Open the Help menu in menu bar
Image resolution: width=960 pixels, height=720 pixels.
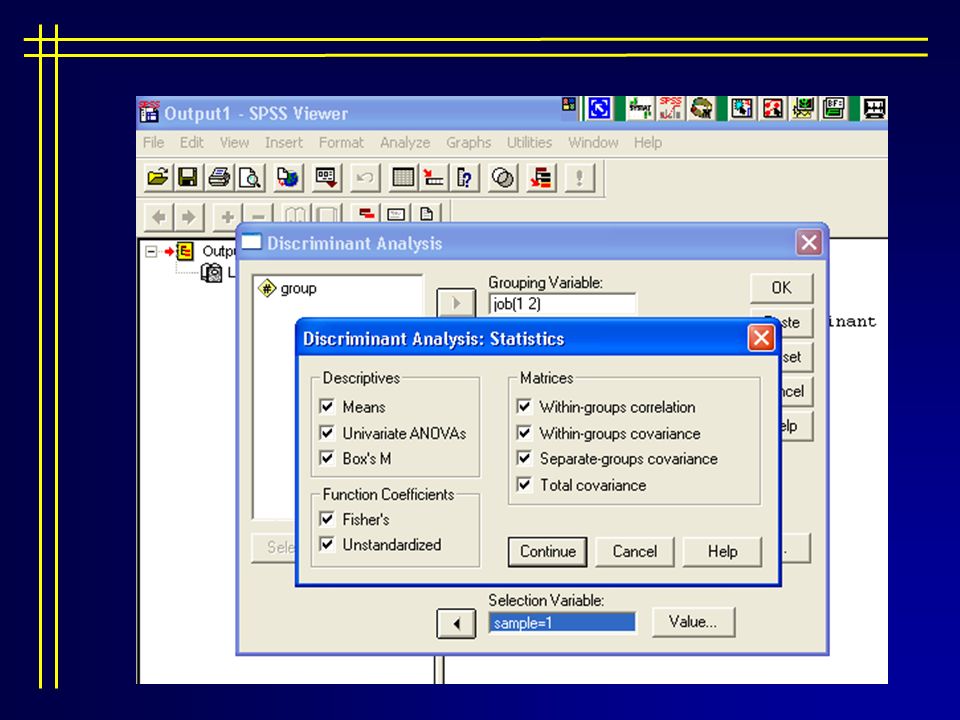647,143
